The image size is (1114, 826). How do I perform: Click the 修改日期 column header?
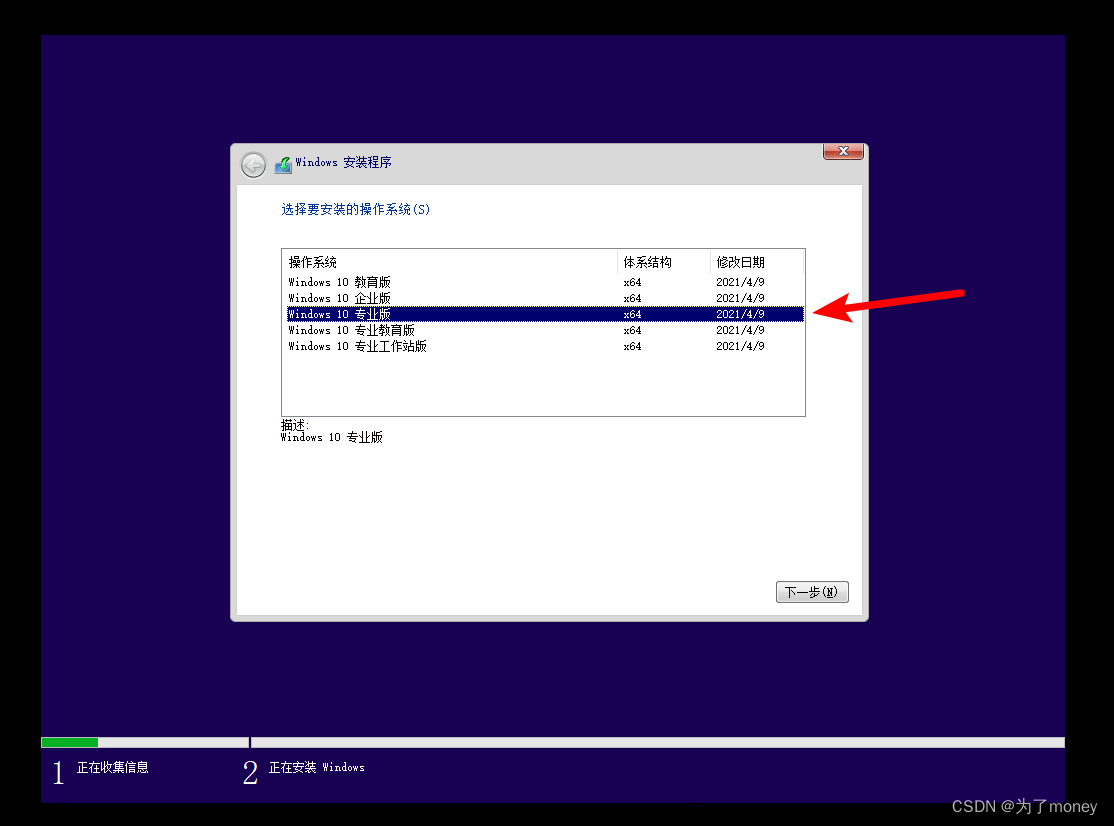click(x=757, y=262)
